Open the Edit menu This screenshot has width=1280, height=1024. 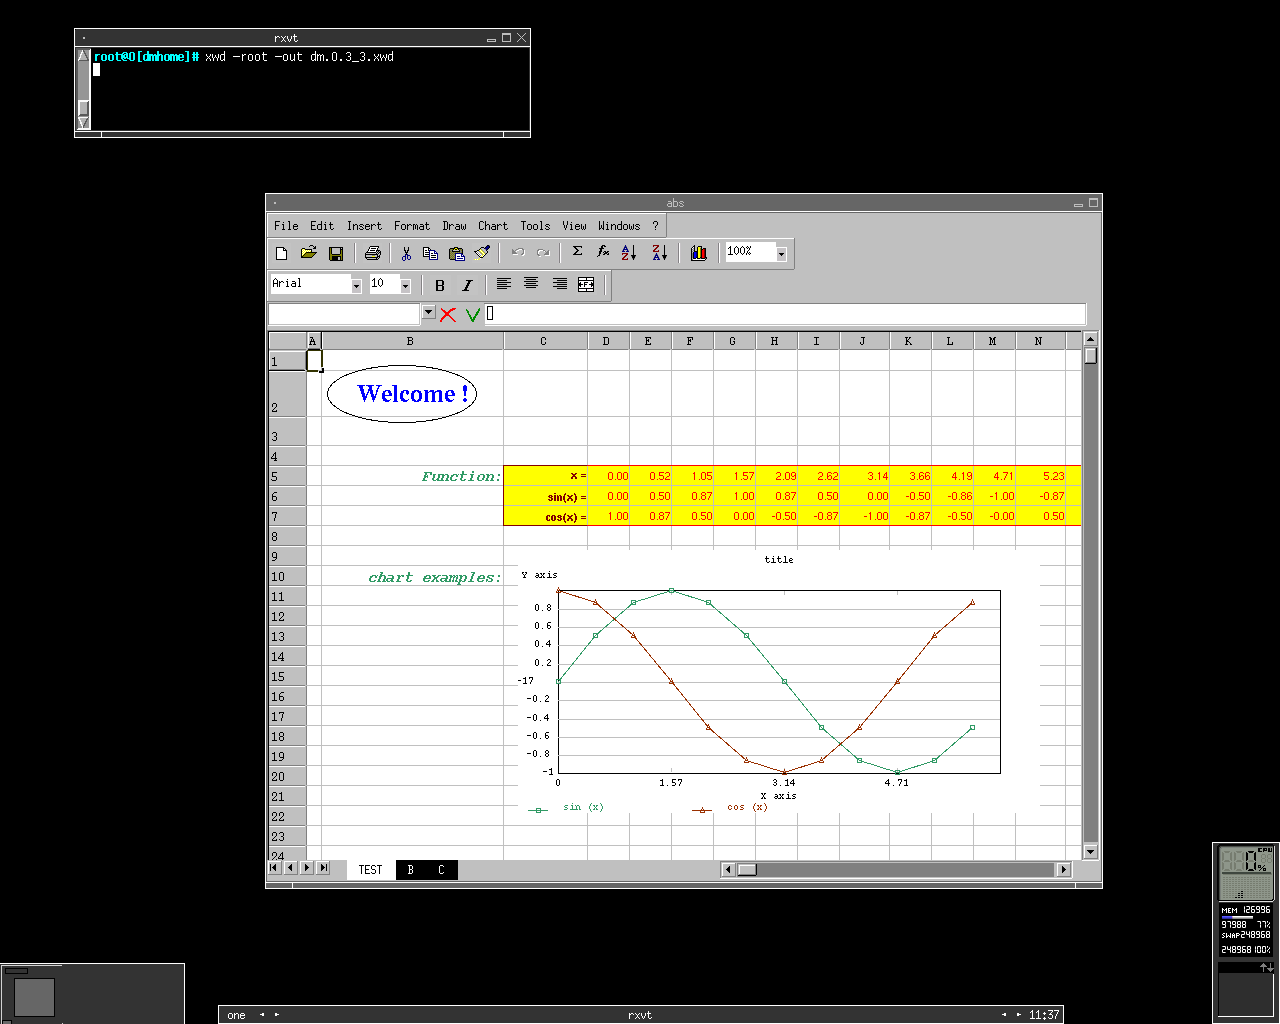click(x=322, y=226)
